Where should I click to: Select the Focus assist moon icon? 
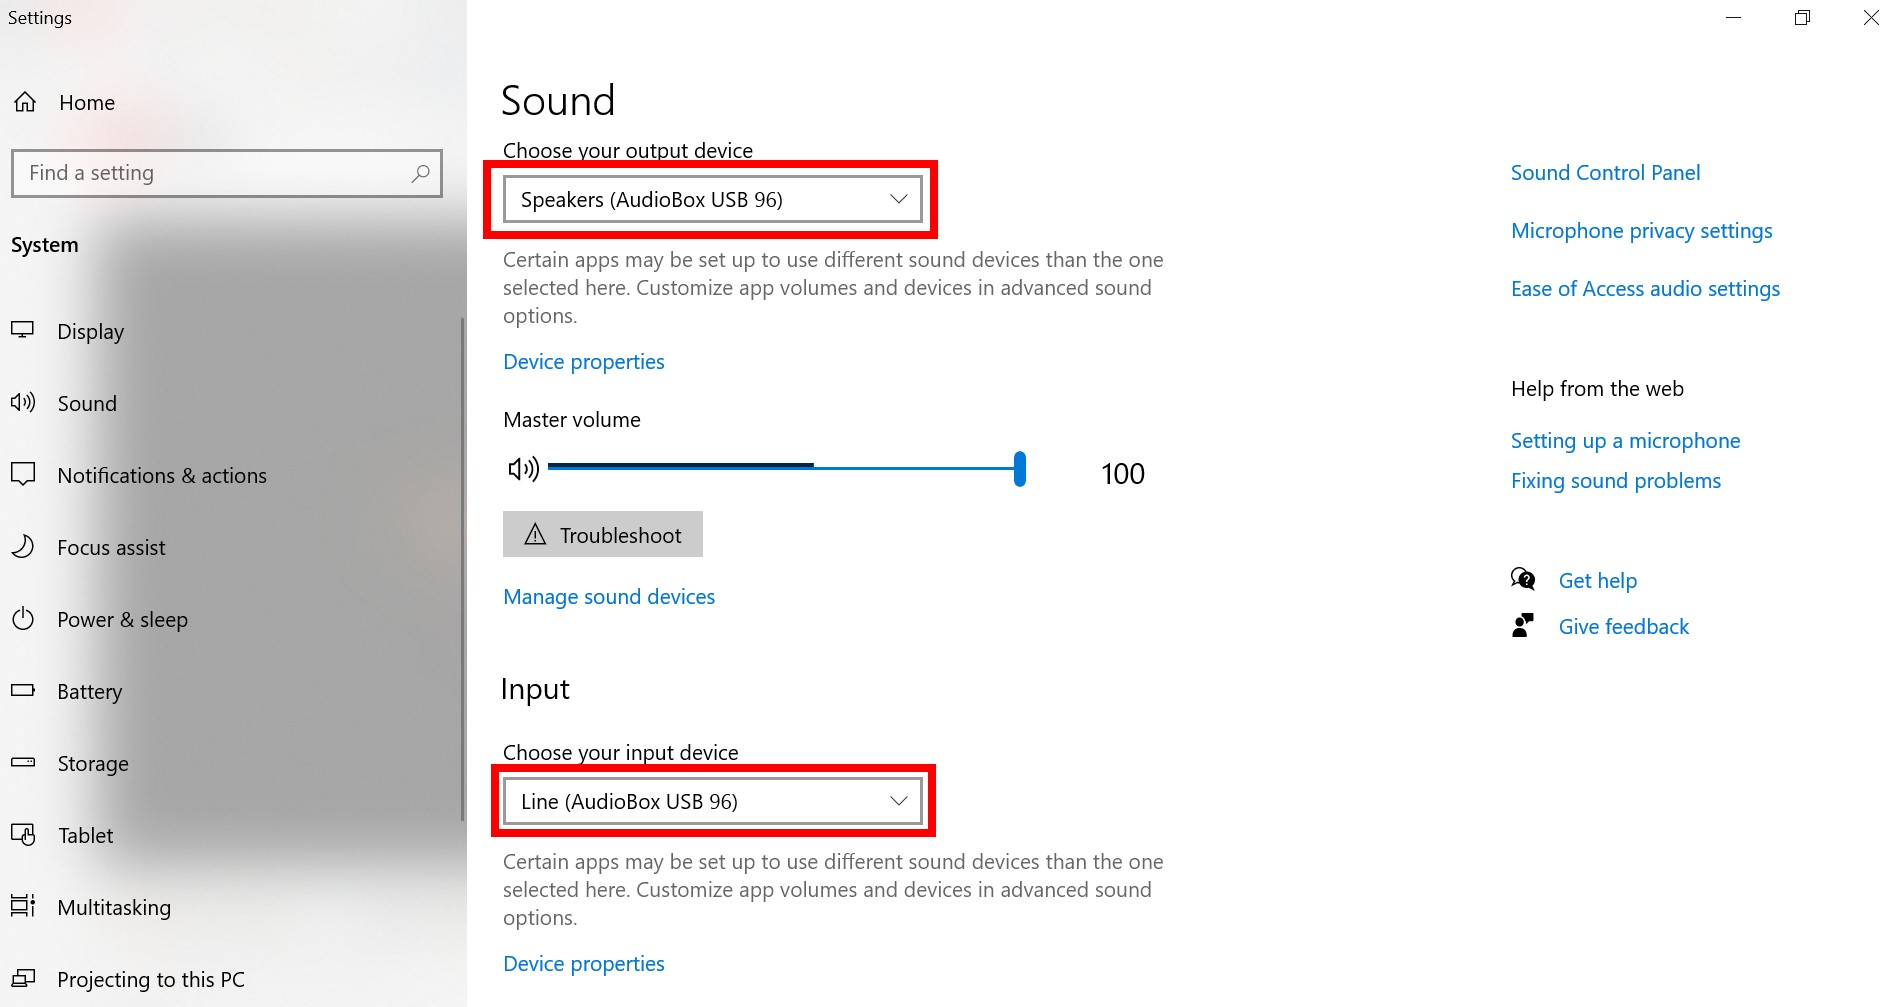[x=24, y=546]
